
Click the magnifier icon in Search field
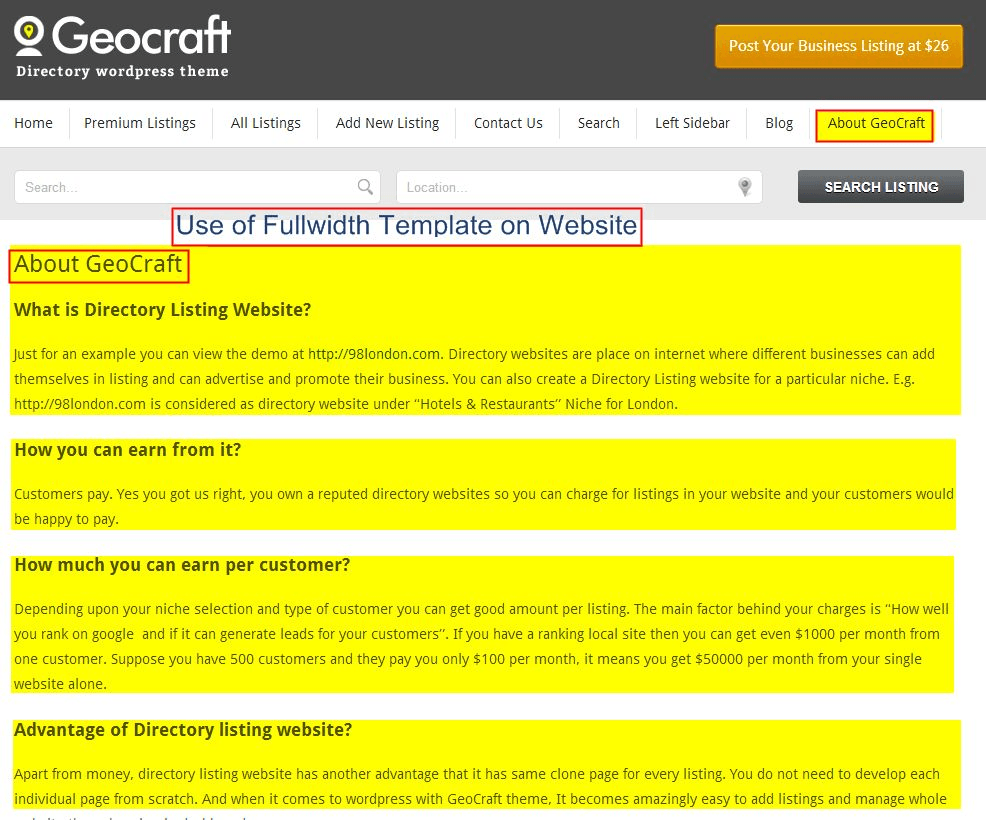click(x=365, y=187)
